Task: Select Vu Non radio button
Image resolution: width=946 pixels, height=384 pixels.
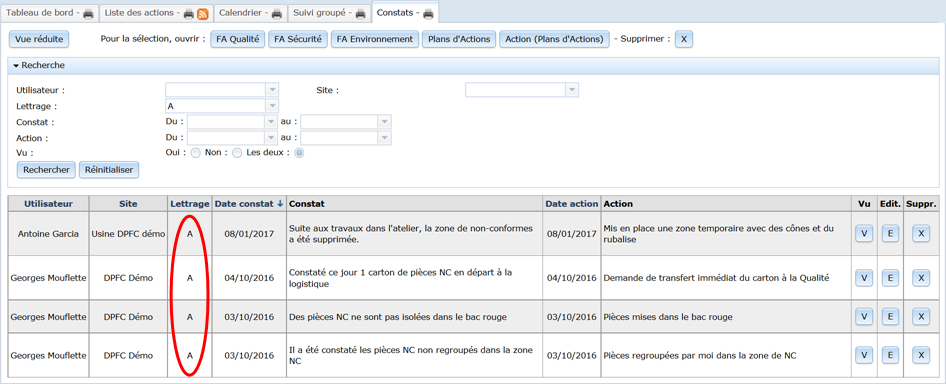Action: (237, 153)
